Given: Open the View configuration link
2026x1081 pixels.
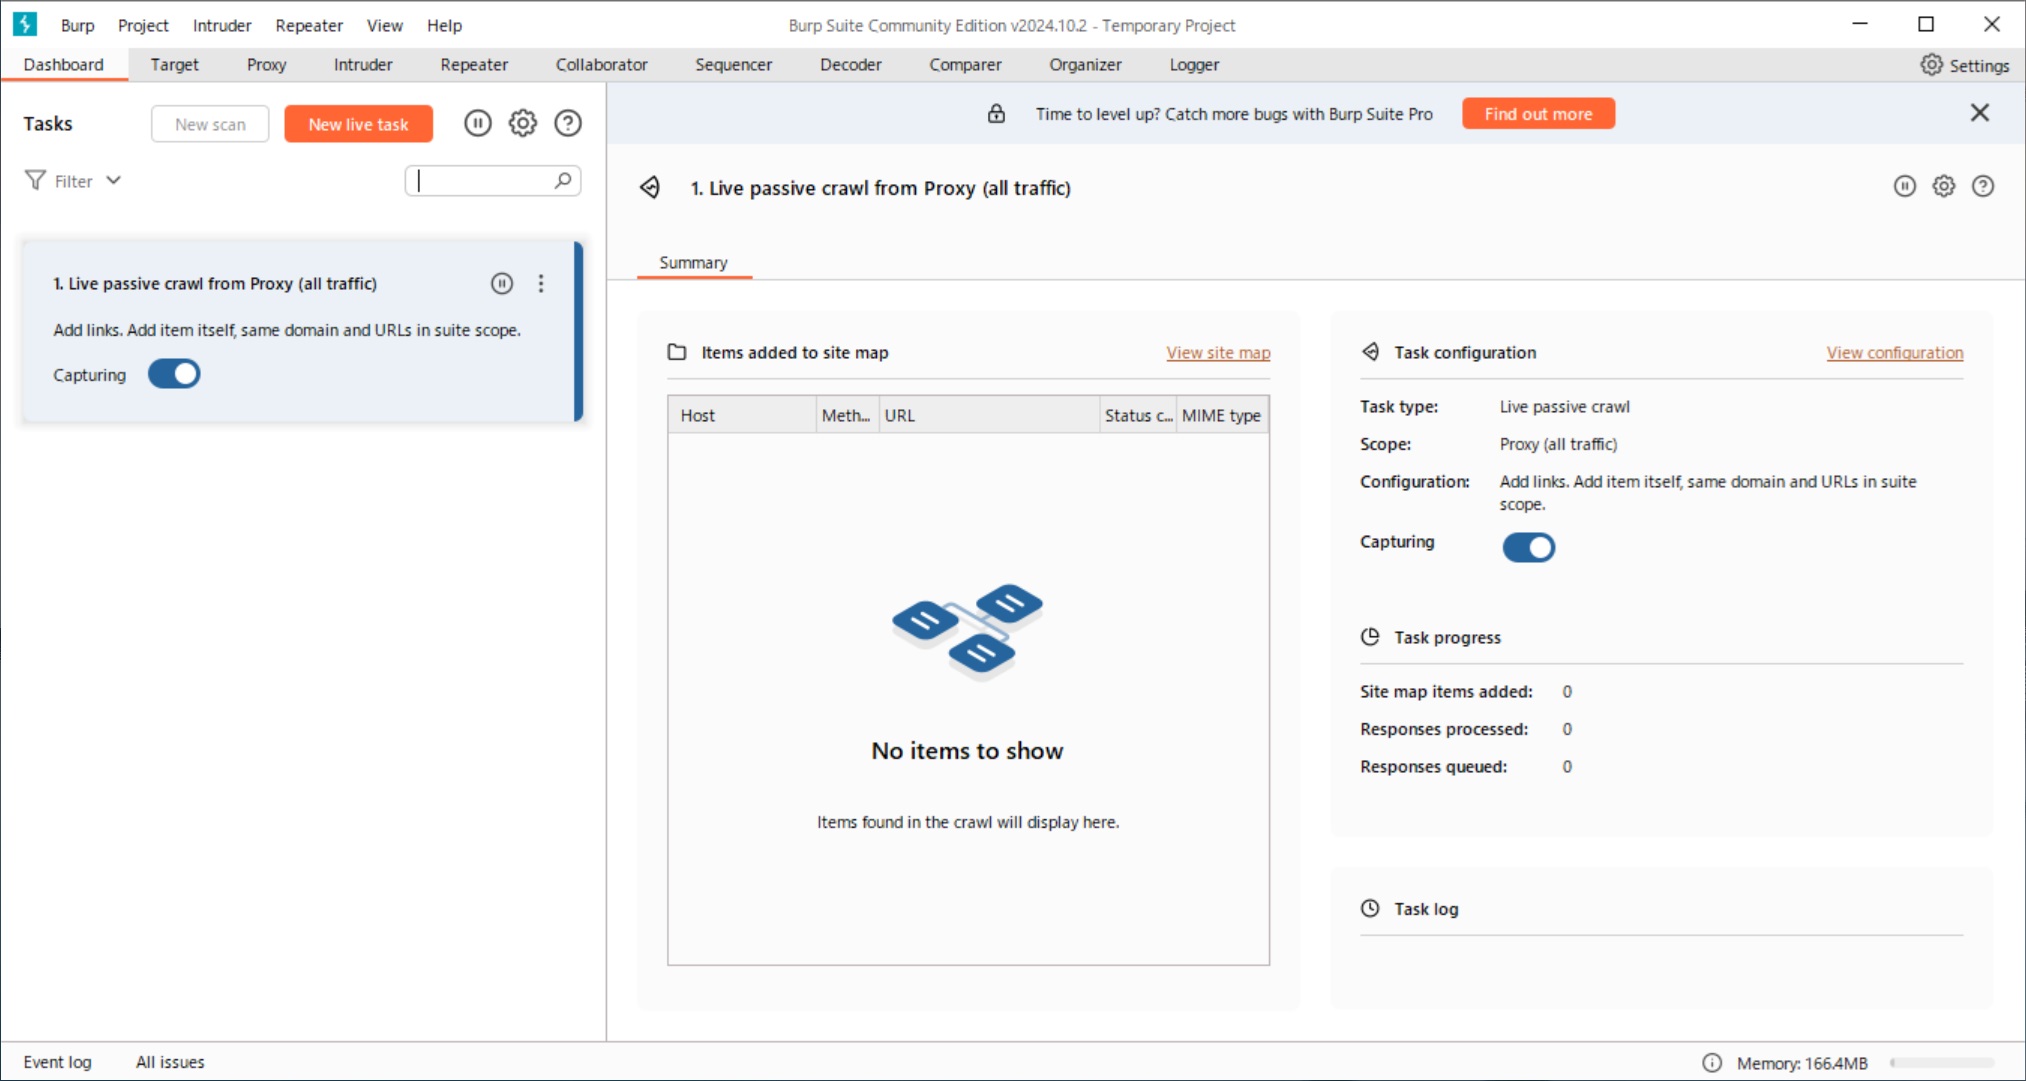Looking at the screenshot, I should point(1894,352).
